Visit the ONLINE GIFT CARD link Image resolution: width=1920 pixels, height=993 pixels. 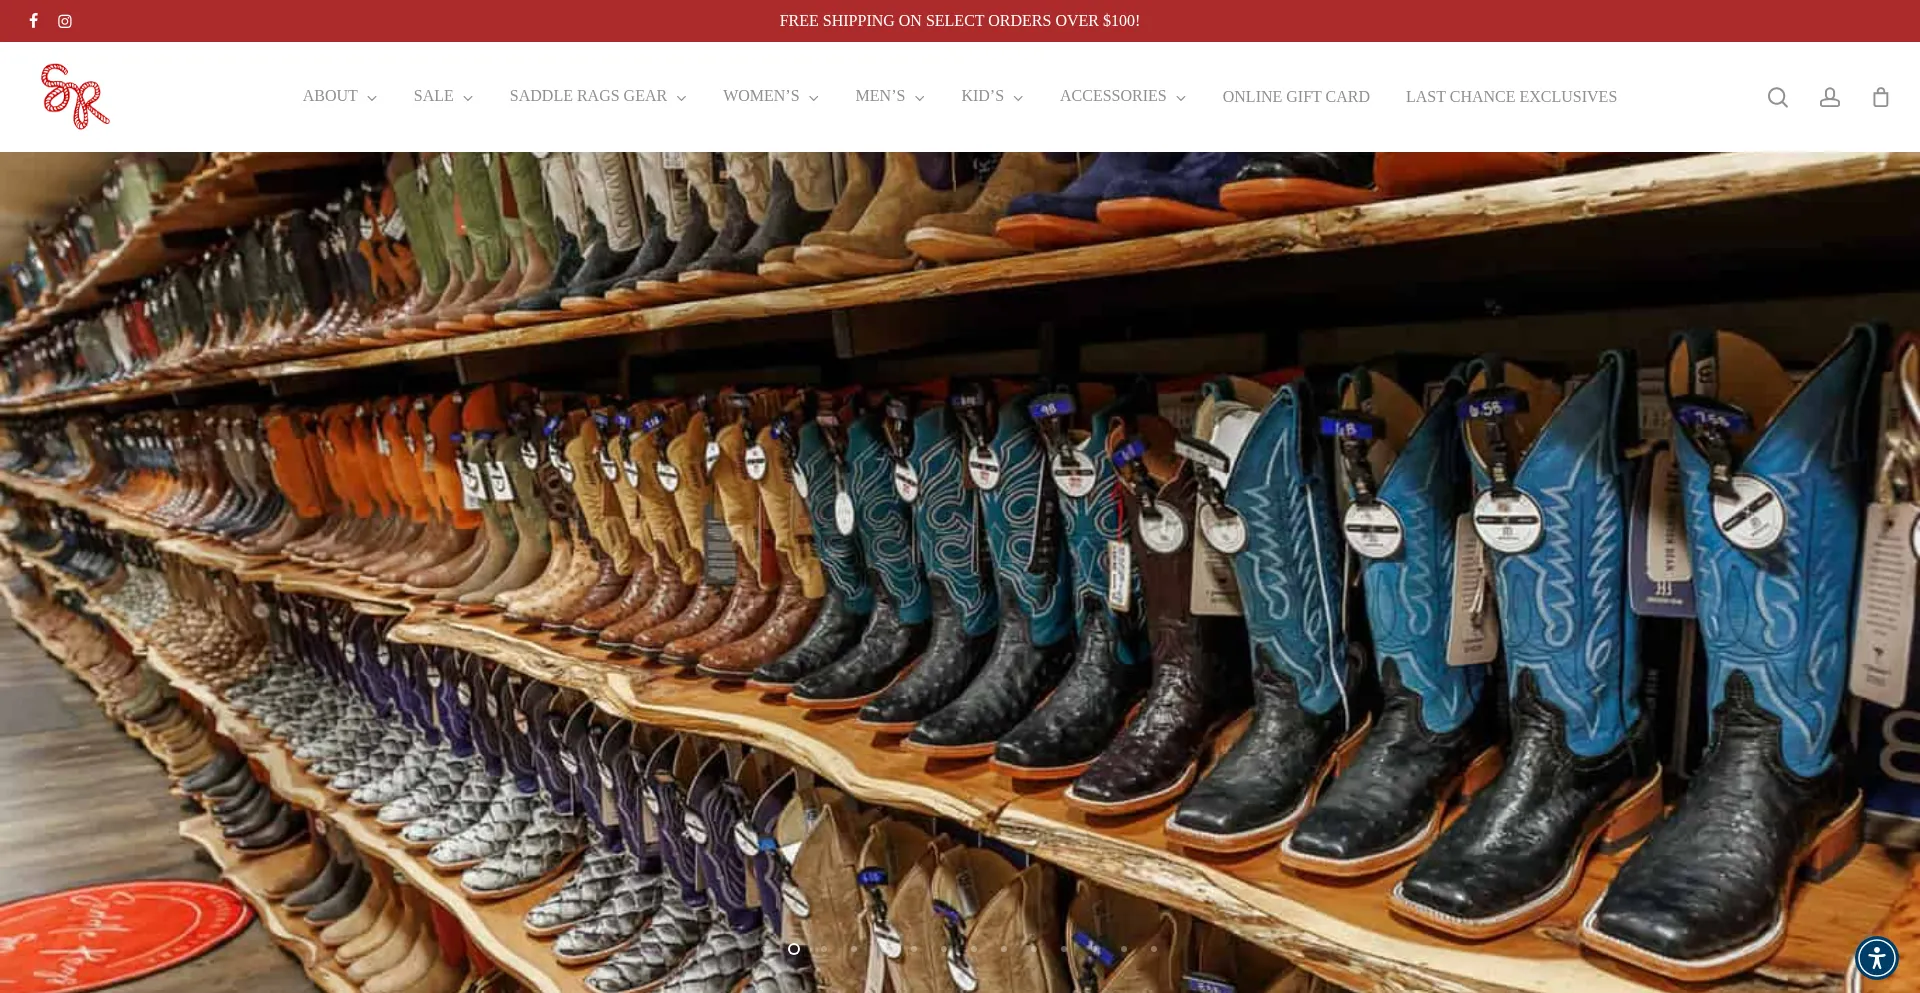pyautogui.click(x=1296, y=97)
